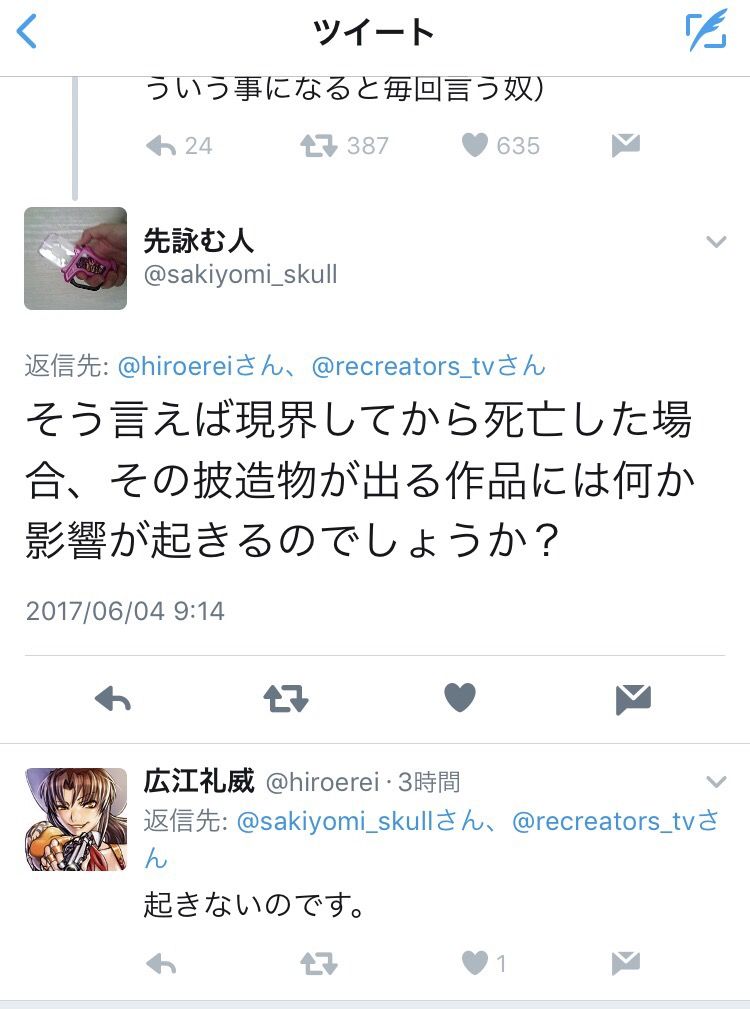
Task: Retweet the 先詠む人 main tweet
Action: 286,699
